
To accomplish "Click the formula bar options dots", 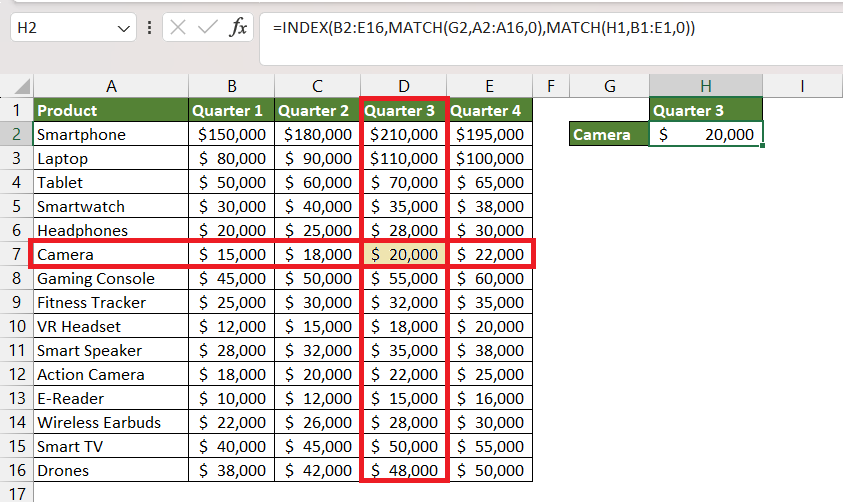I will click(x=149, y=27).
